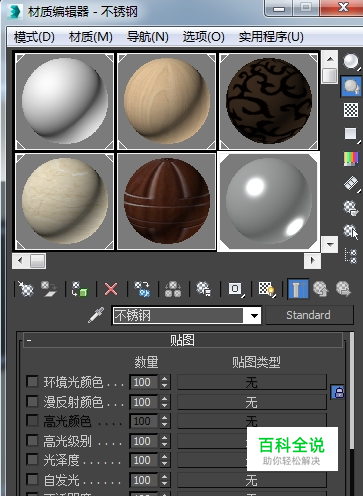Open the Material/Map Navigator icon
This screenshot has width=363, height=496.
pyautogui.click(x=351, y=256)
